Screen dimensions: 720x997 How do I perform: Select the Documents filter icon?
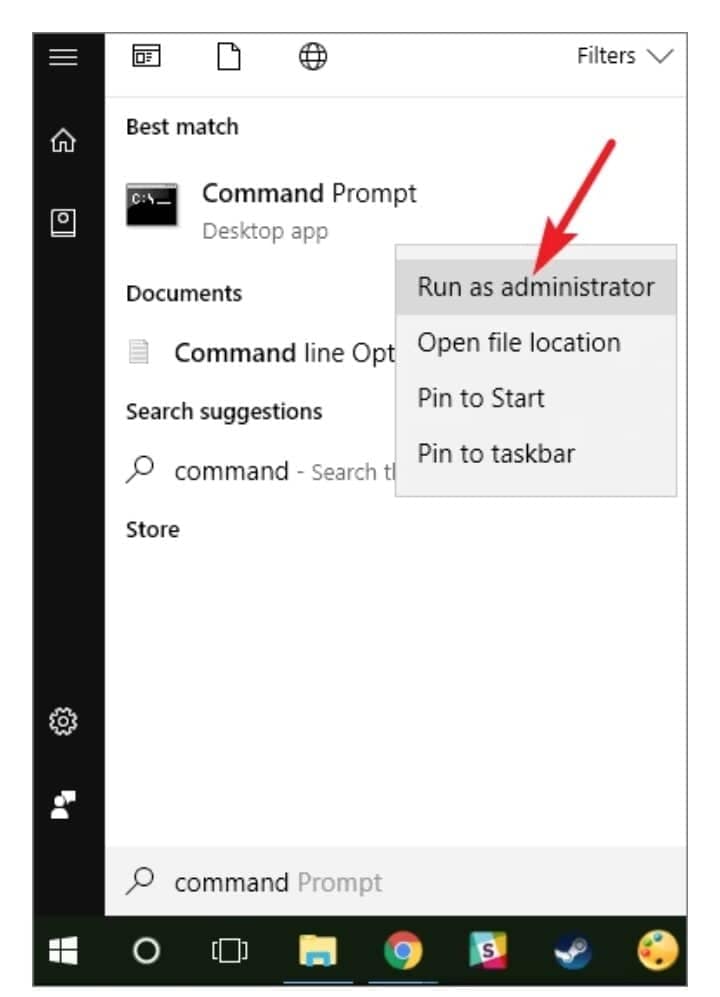(229, 57)
